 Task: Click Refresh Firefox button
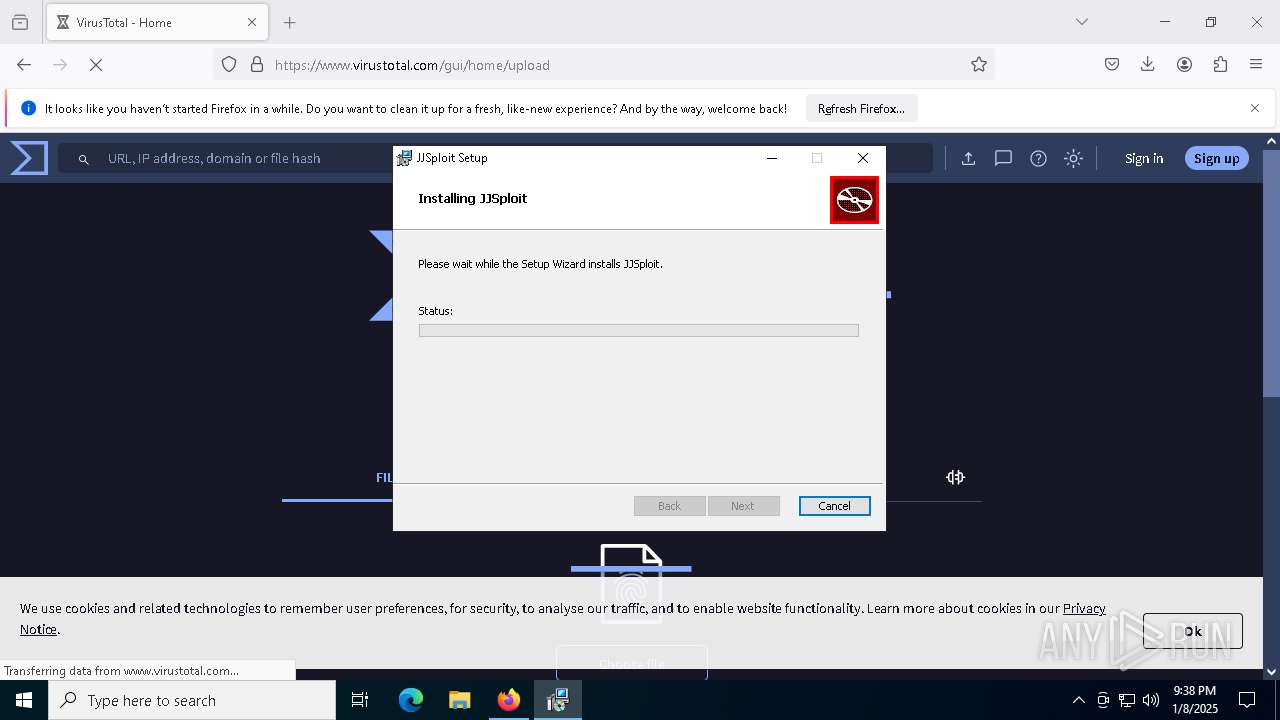[x=861, y=109]
